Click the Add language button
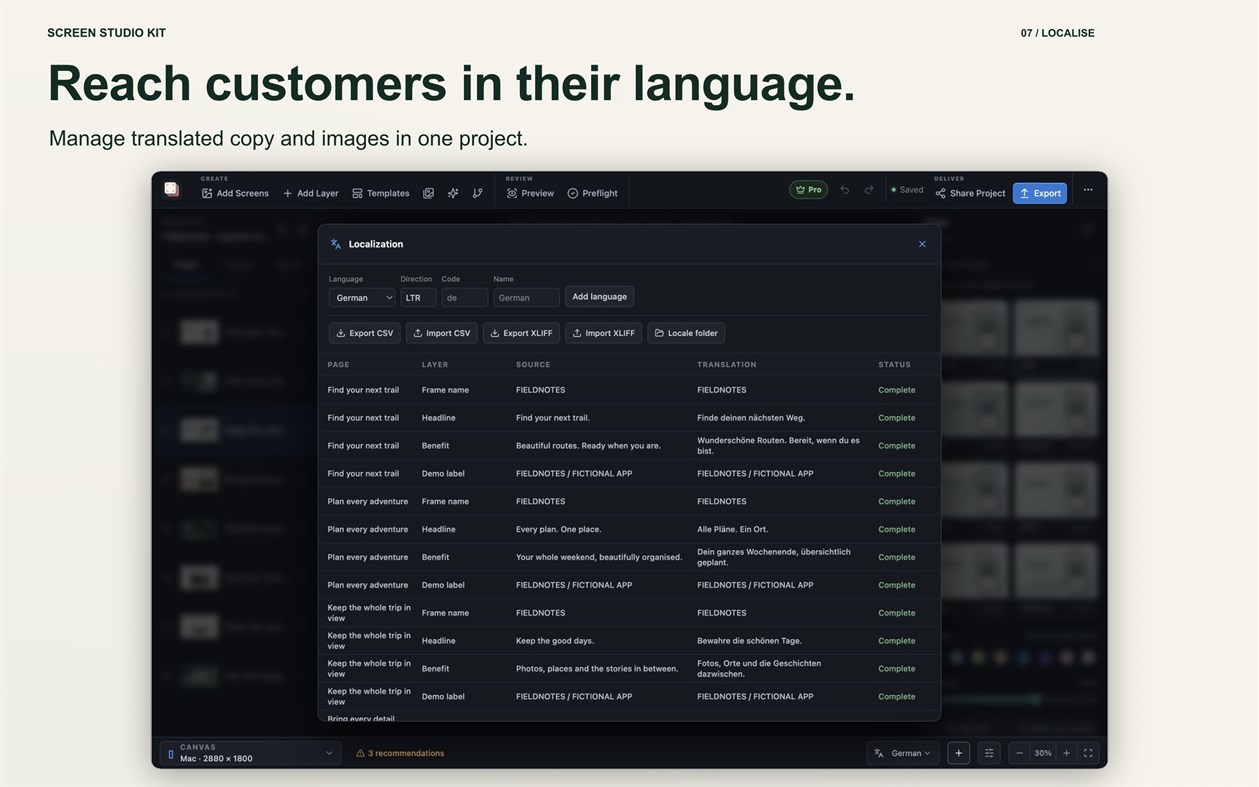 (x=599, y=296)
